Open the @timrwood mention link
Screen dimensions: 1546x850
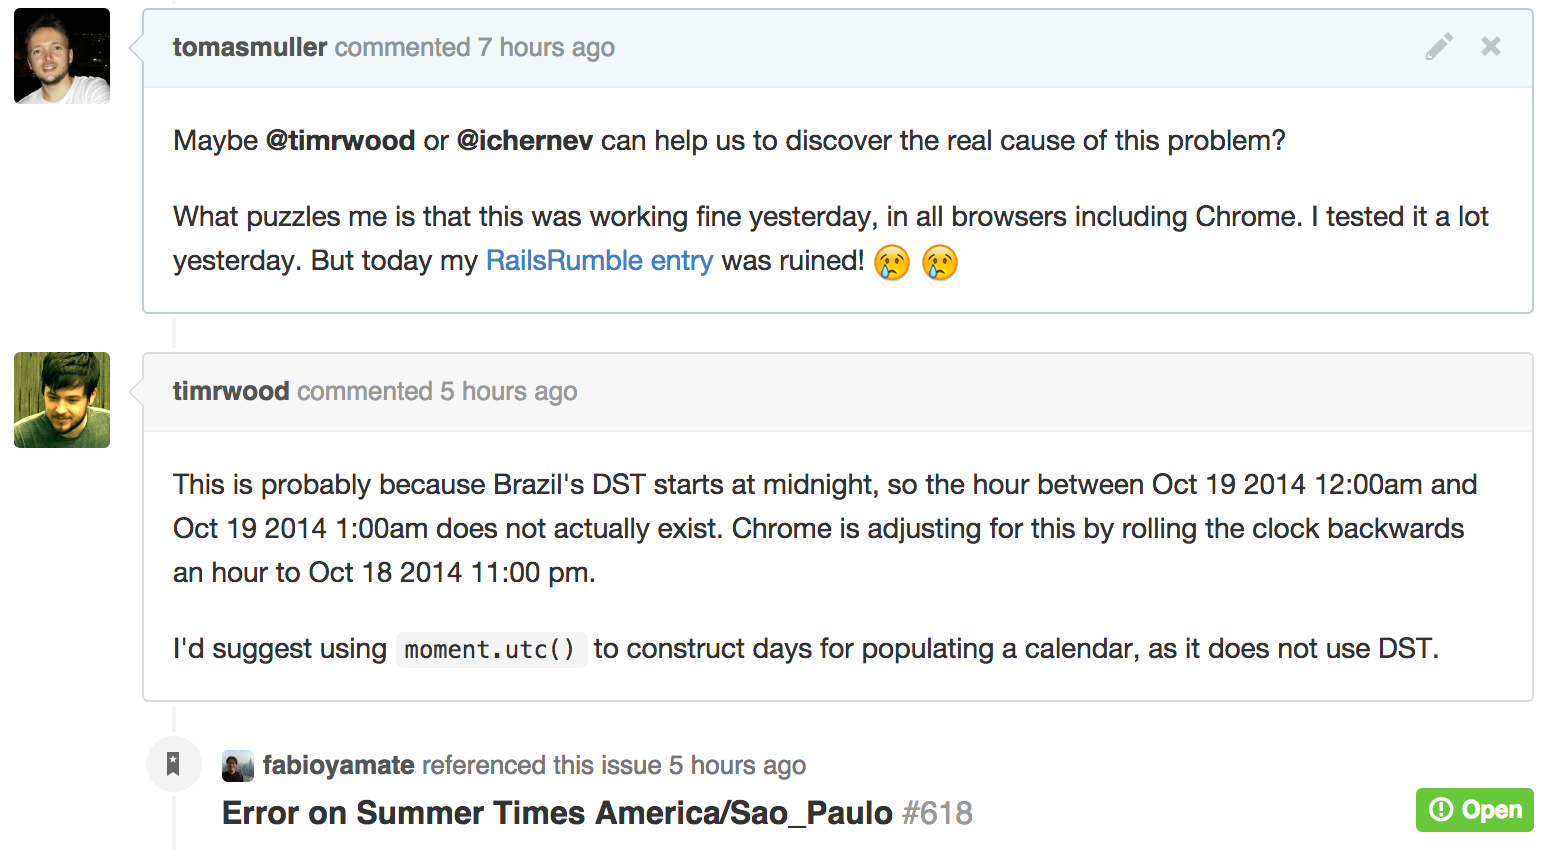[x=340, y=141]
